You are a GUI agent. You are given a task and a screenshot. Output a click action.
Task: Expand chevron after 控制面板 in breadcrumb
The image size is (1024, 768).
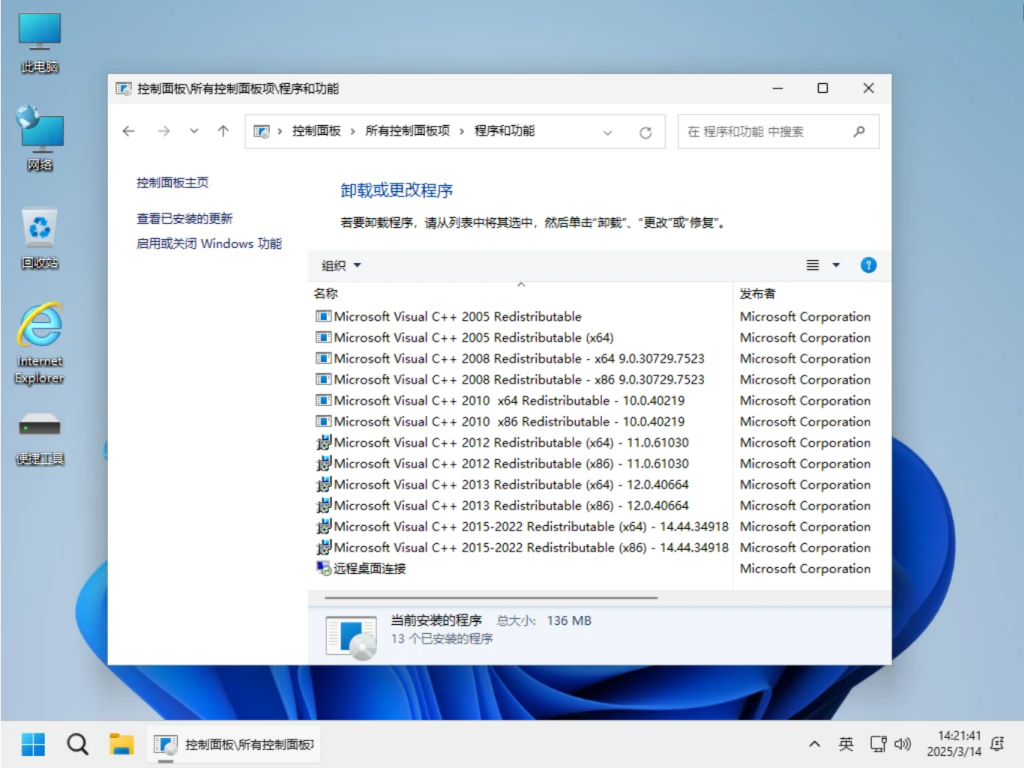point(353,131)
